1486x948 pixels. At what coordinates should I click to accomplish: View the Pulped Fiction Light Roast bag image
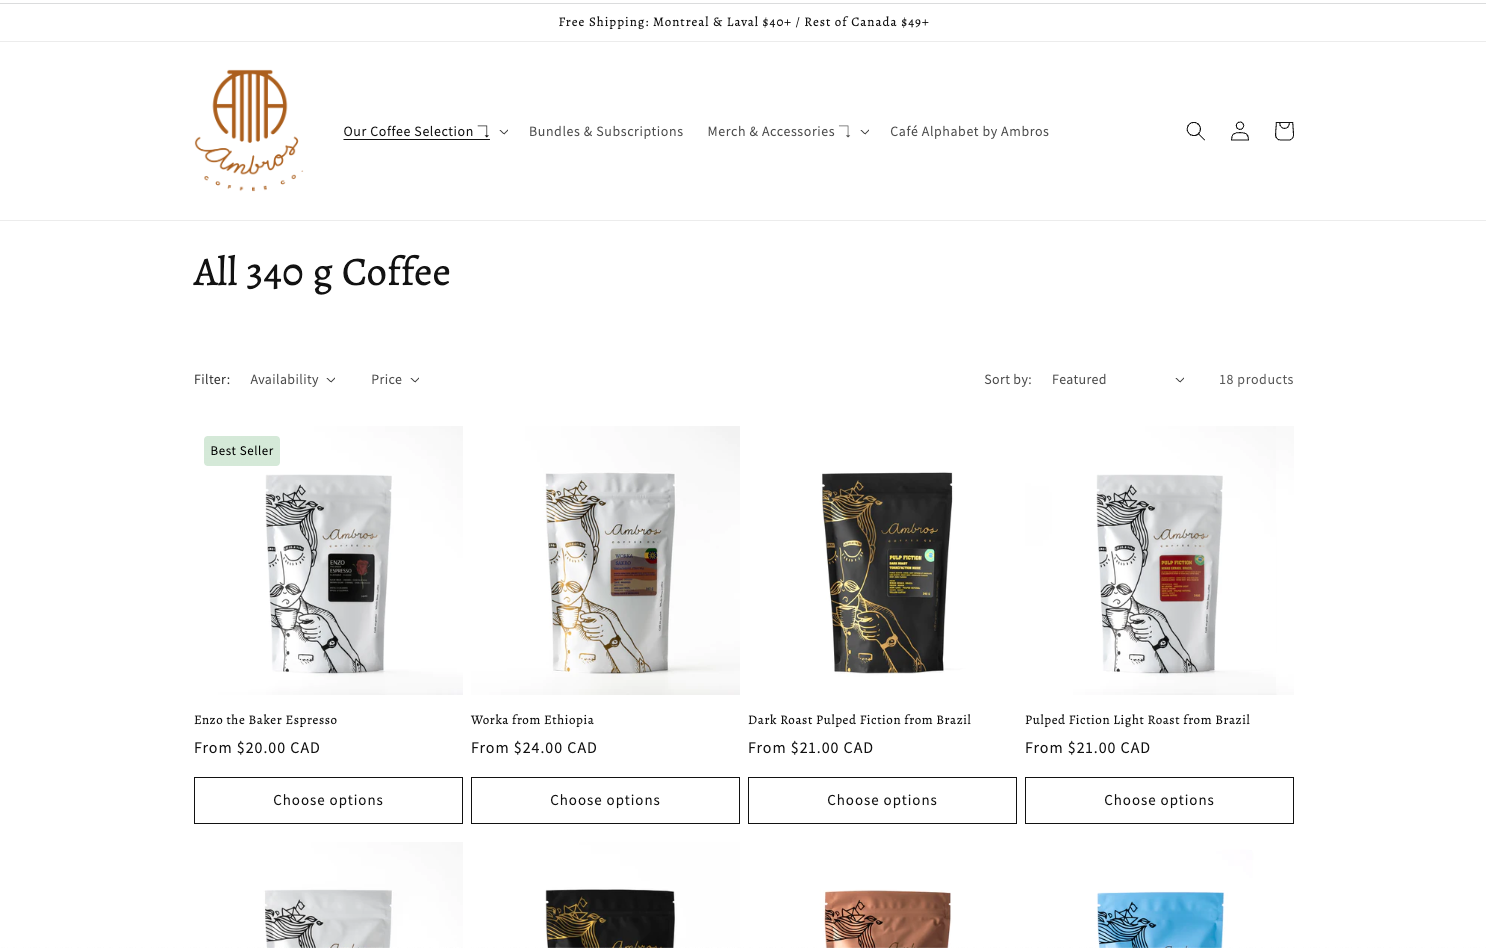(x=1159, y=560)
